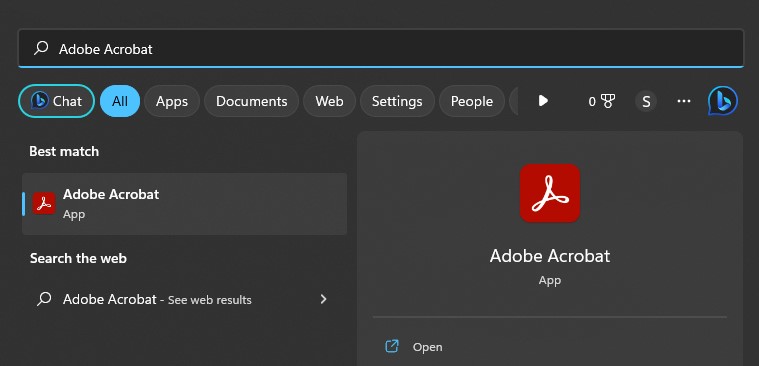This screenshot has width=759, height=366.
Task: Click the Best match heading
Action: 64,152
